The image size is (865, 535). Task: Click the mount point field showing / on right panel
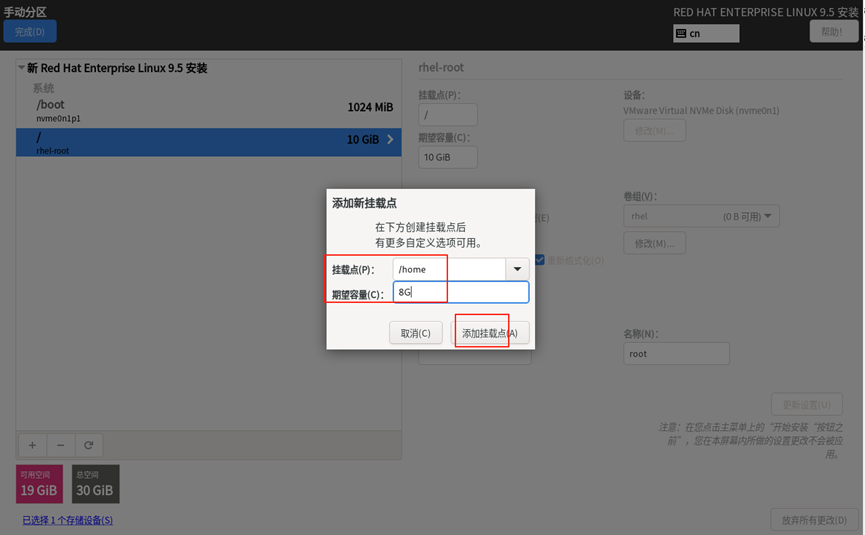click(447, 115)
